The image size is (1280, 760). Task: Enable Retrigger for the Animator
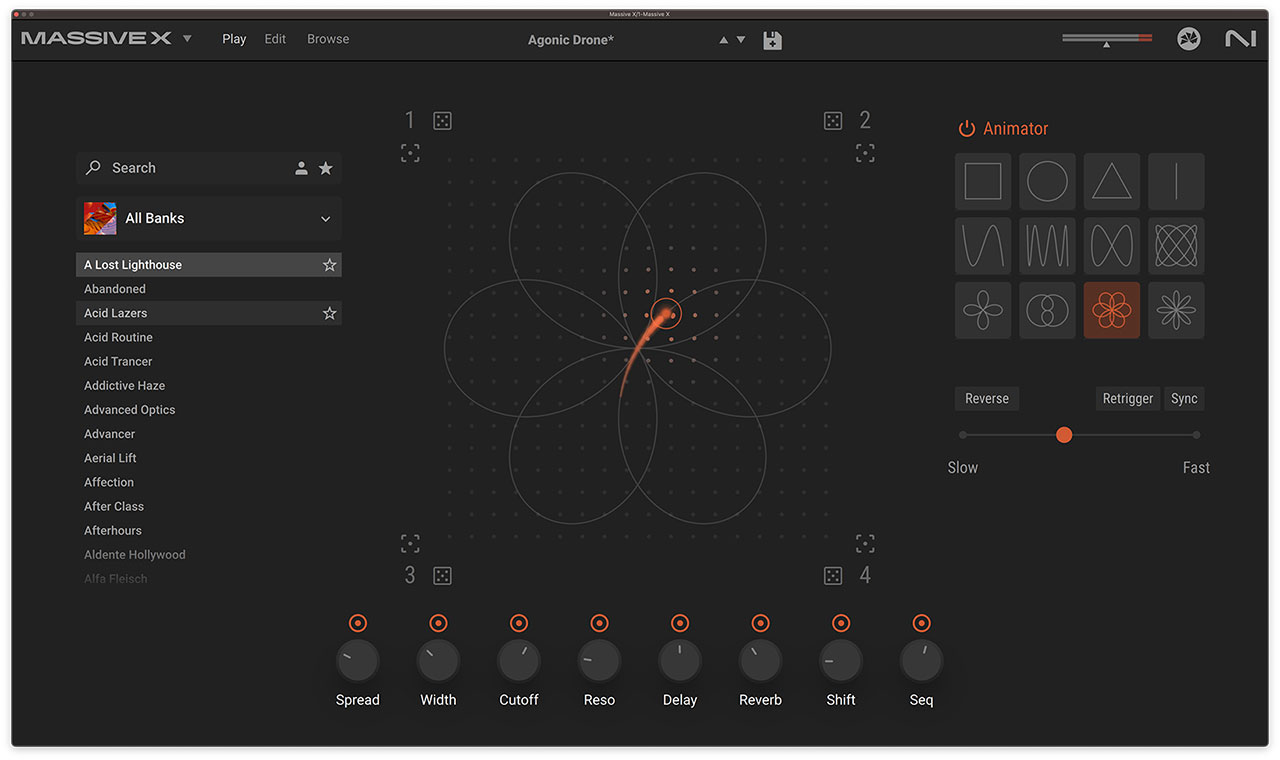pyautogui.click(x=1127, y=398)
